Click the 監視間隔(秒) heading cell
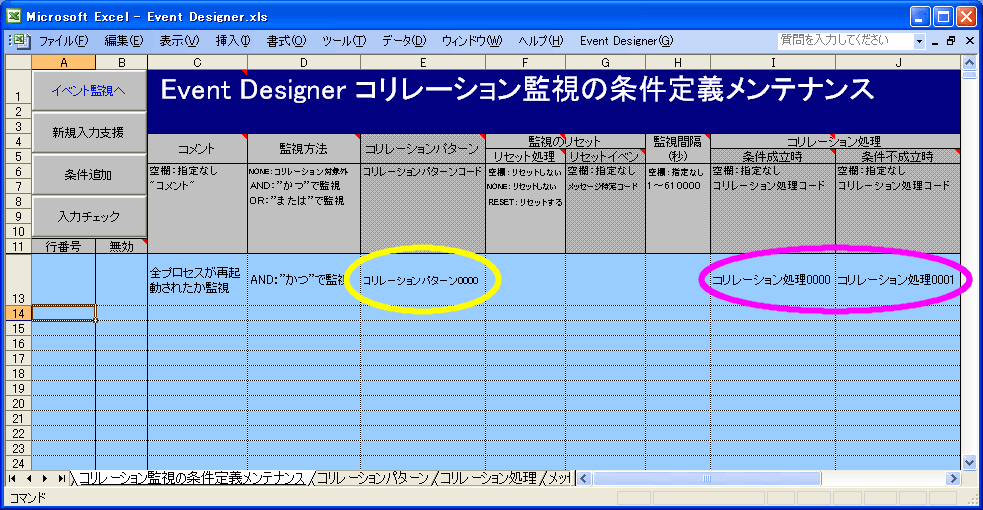The width and height of the screenshot is (983, 510). pos(678,149)
